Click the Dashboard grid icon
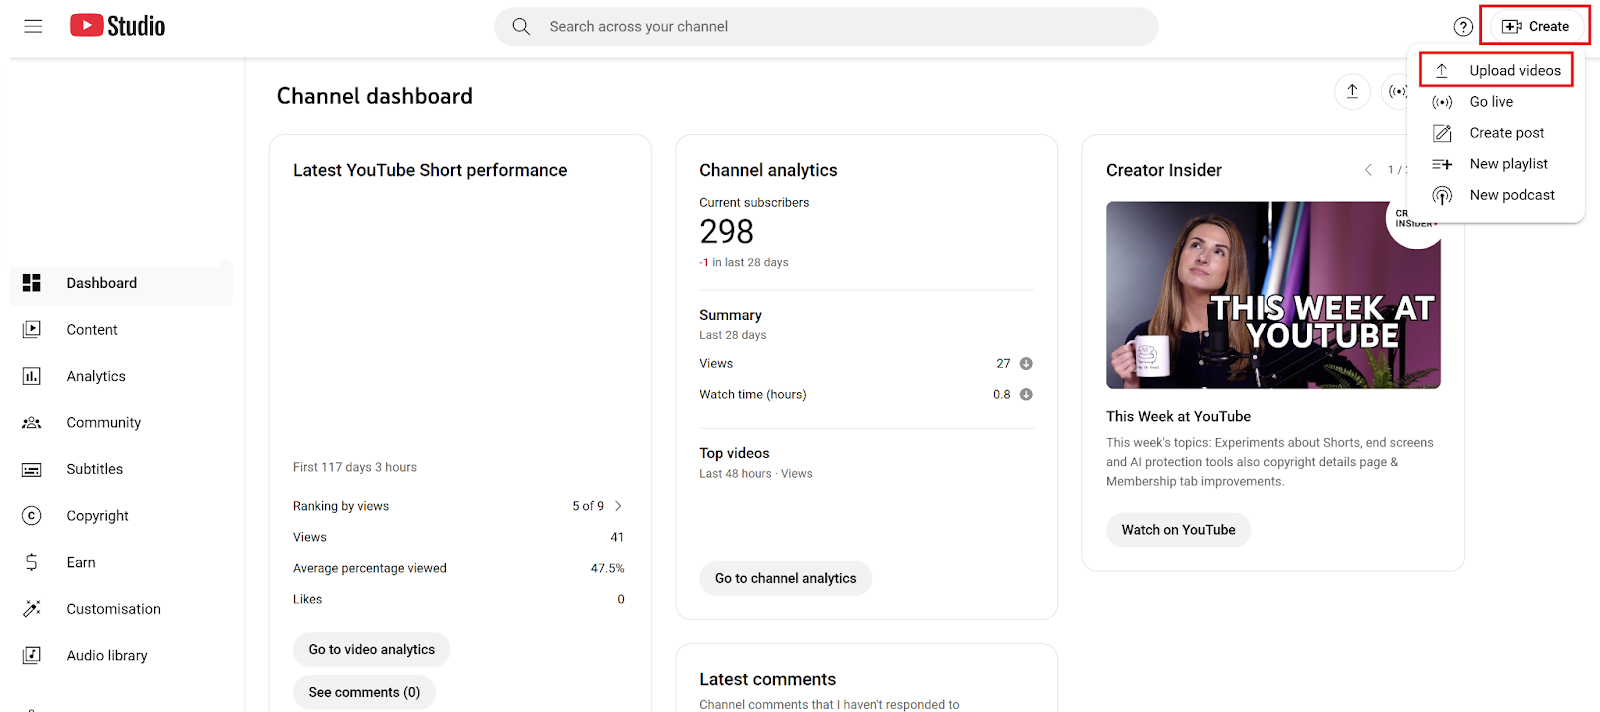The width and height of the screenshot is (1600, 712). tap(32, 283)
